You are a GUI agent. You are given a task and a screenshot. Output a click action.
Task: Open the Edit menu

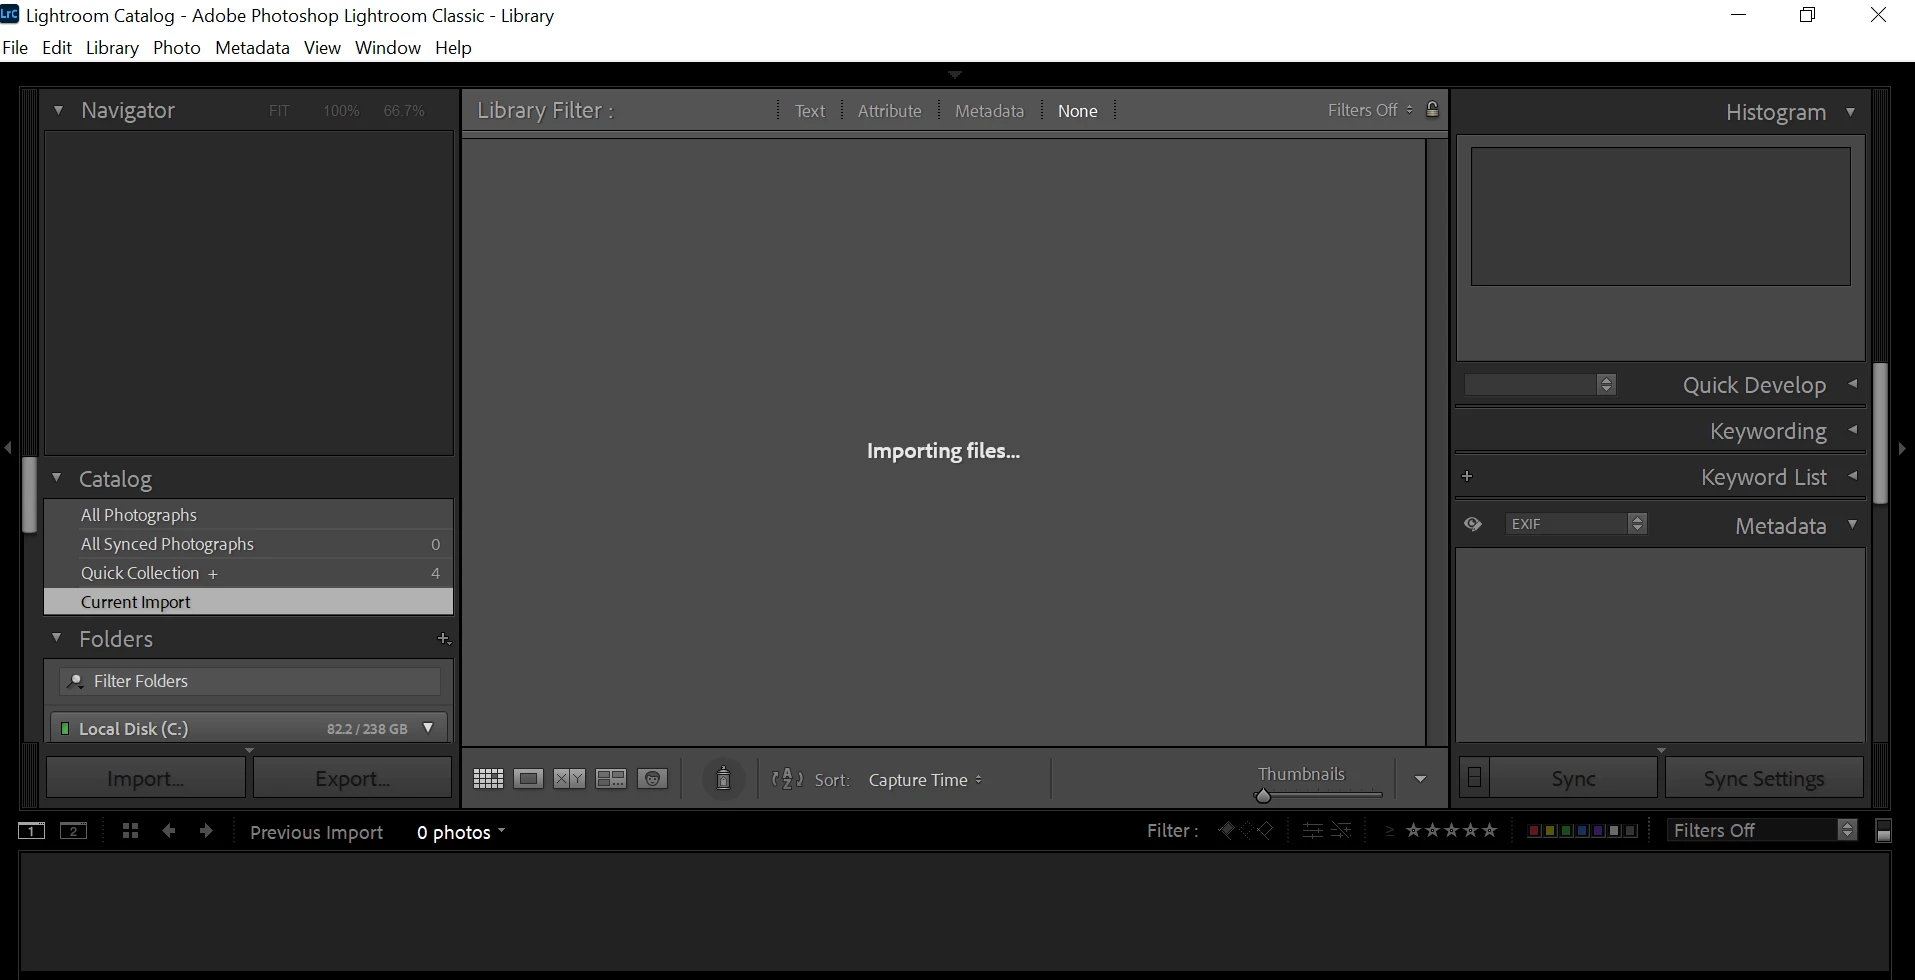pyautogui.click(x=57, y=48)
